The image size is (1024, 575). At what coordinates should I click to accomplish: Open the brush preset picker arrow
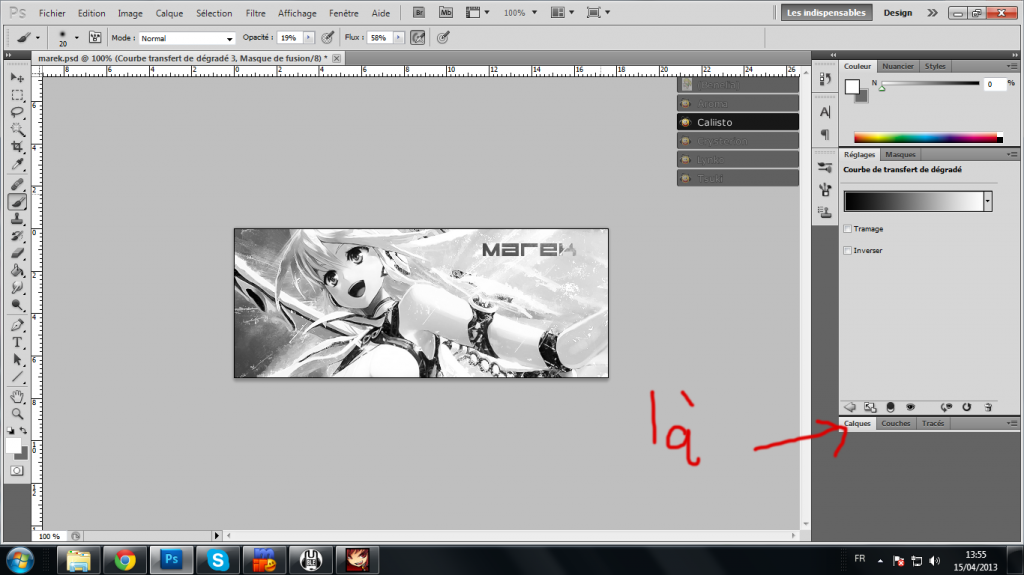click(76, 38)
